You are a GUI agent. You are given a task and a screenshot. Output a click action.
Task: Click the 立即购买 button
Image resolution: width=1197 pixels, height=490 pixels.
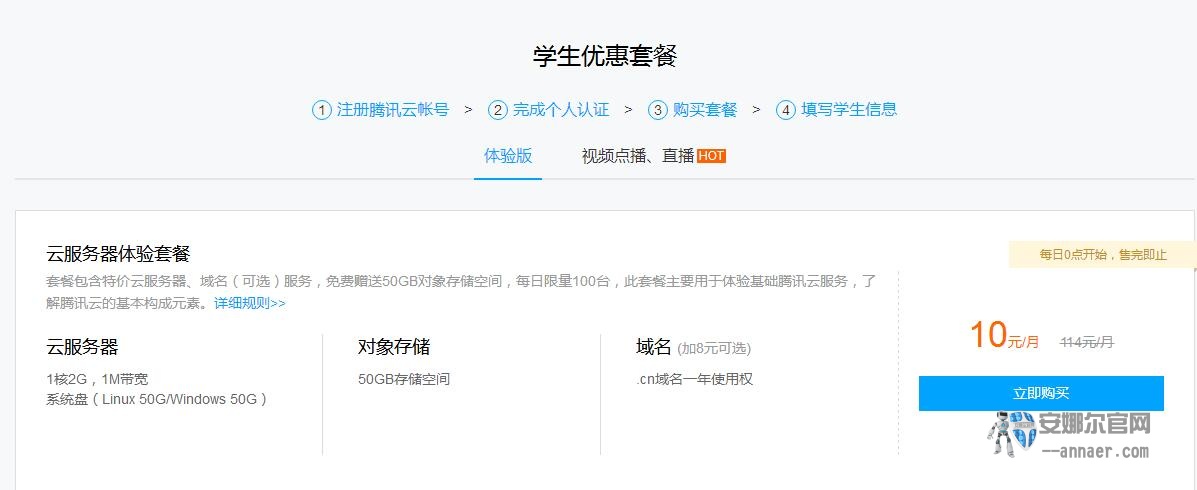[x=1041, y=393]
